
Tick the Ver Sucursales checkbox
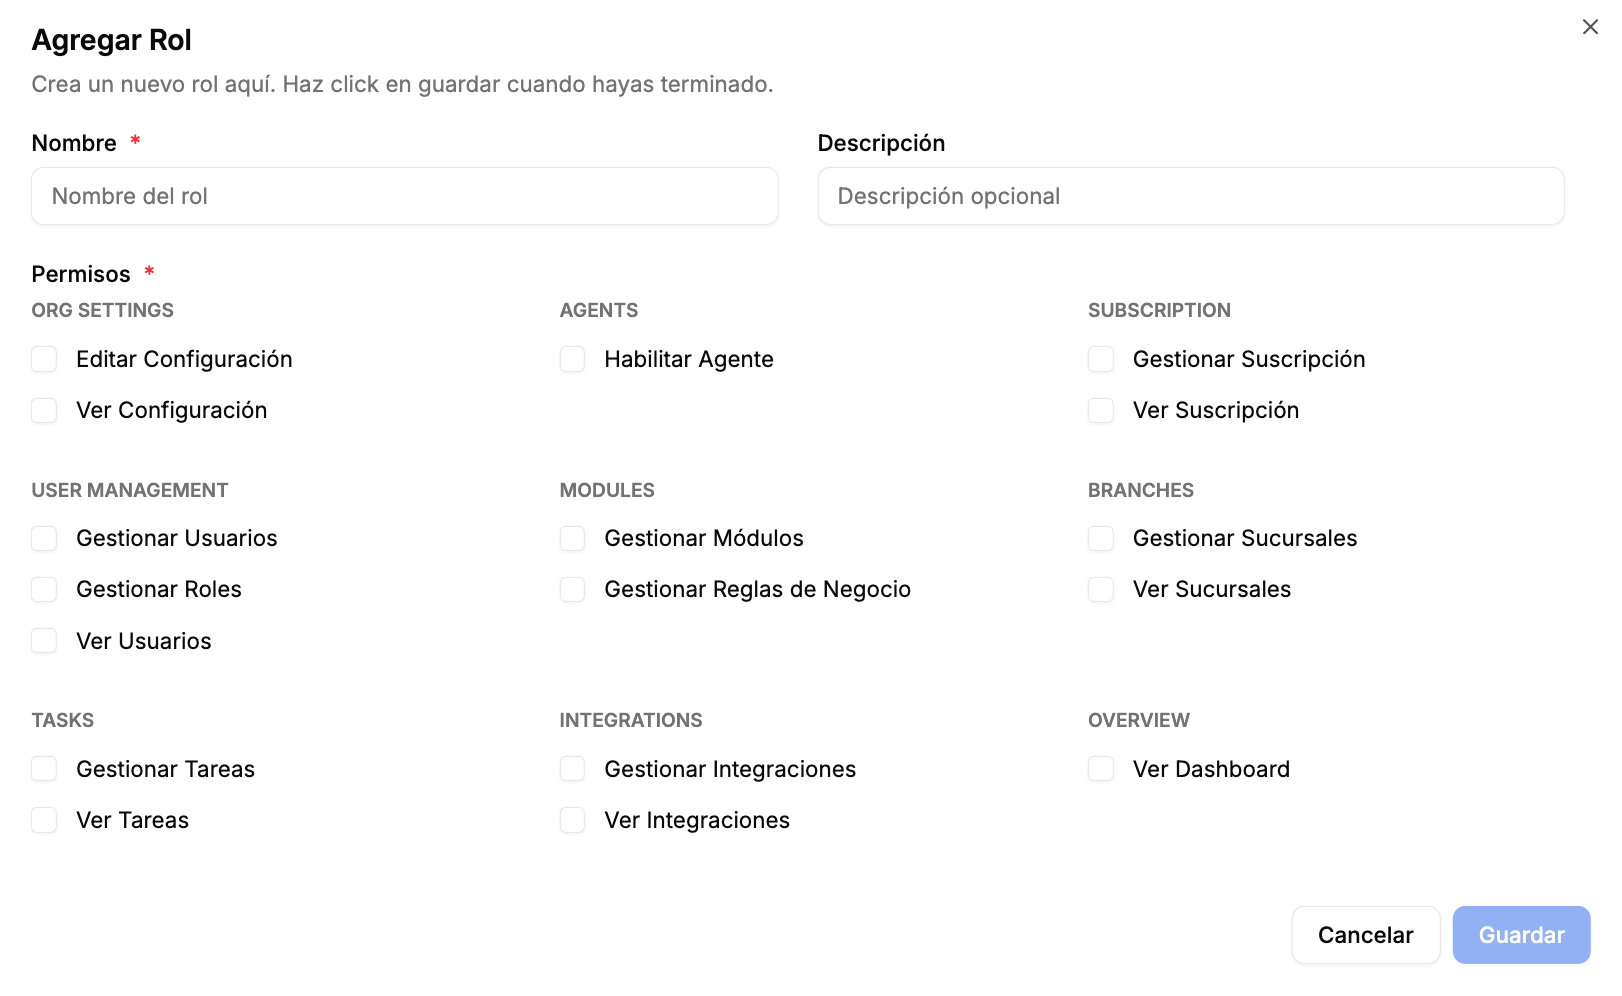(1101, 589)
